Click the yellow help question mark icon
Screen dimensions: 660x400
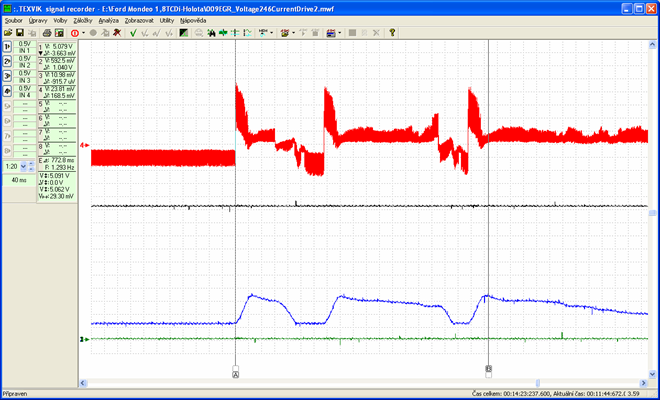pyautogui.click(x=392, y=33)
